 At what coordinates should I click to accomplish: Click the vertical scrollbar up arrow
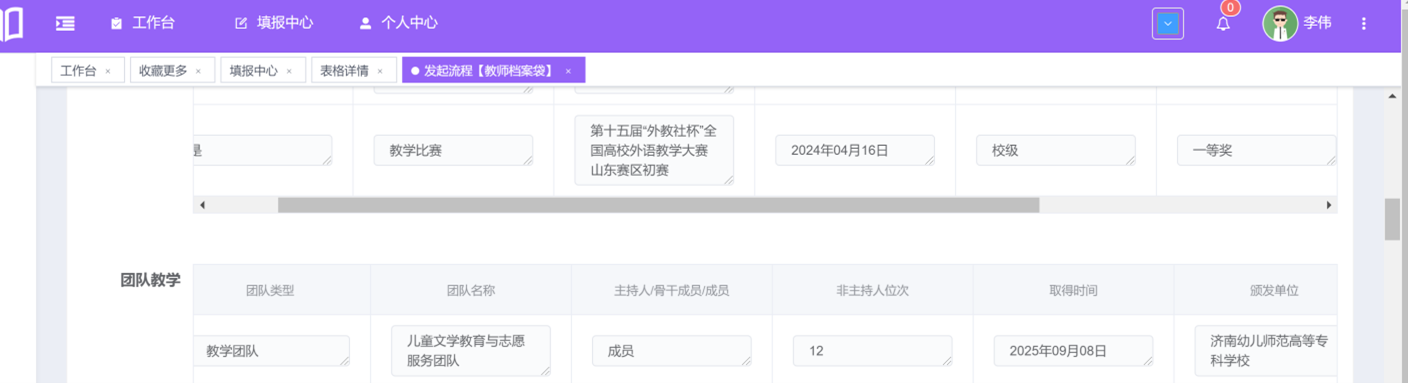click(1392, 96)
